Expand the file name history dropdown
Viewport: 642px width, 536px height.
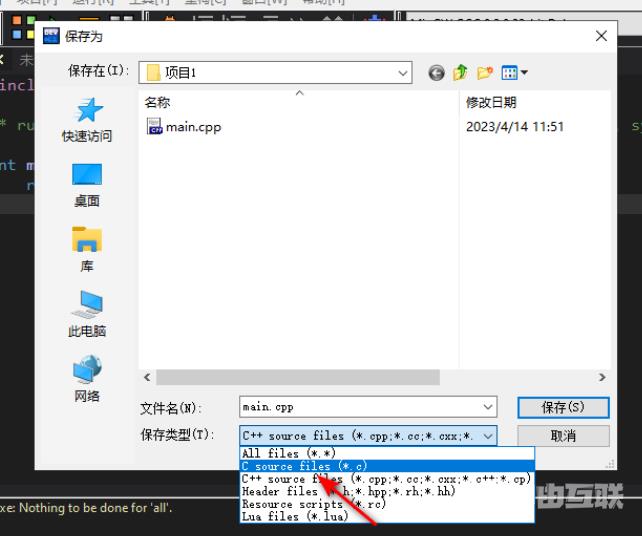click(488, 407)
